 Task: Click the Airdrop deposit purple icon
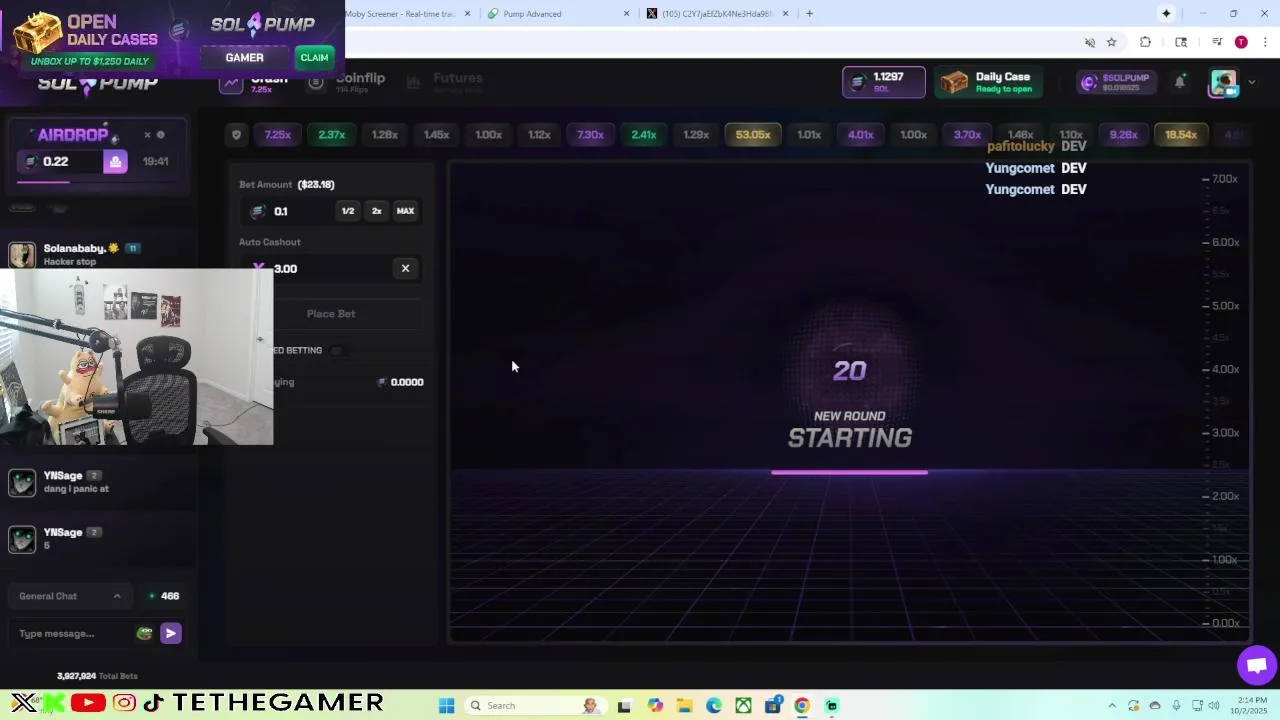(x=115, y=162)
